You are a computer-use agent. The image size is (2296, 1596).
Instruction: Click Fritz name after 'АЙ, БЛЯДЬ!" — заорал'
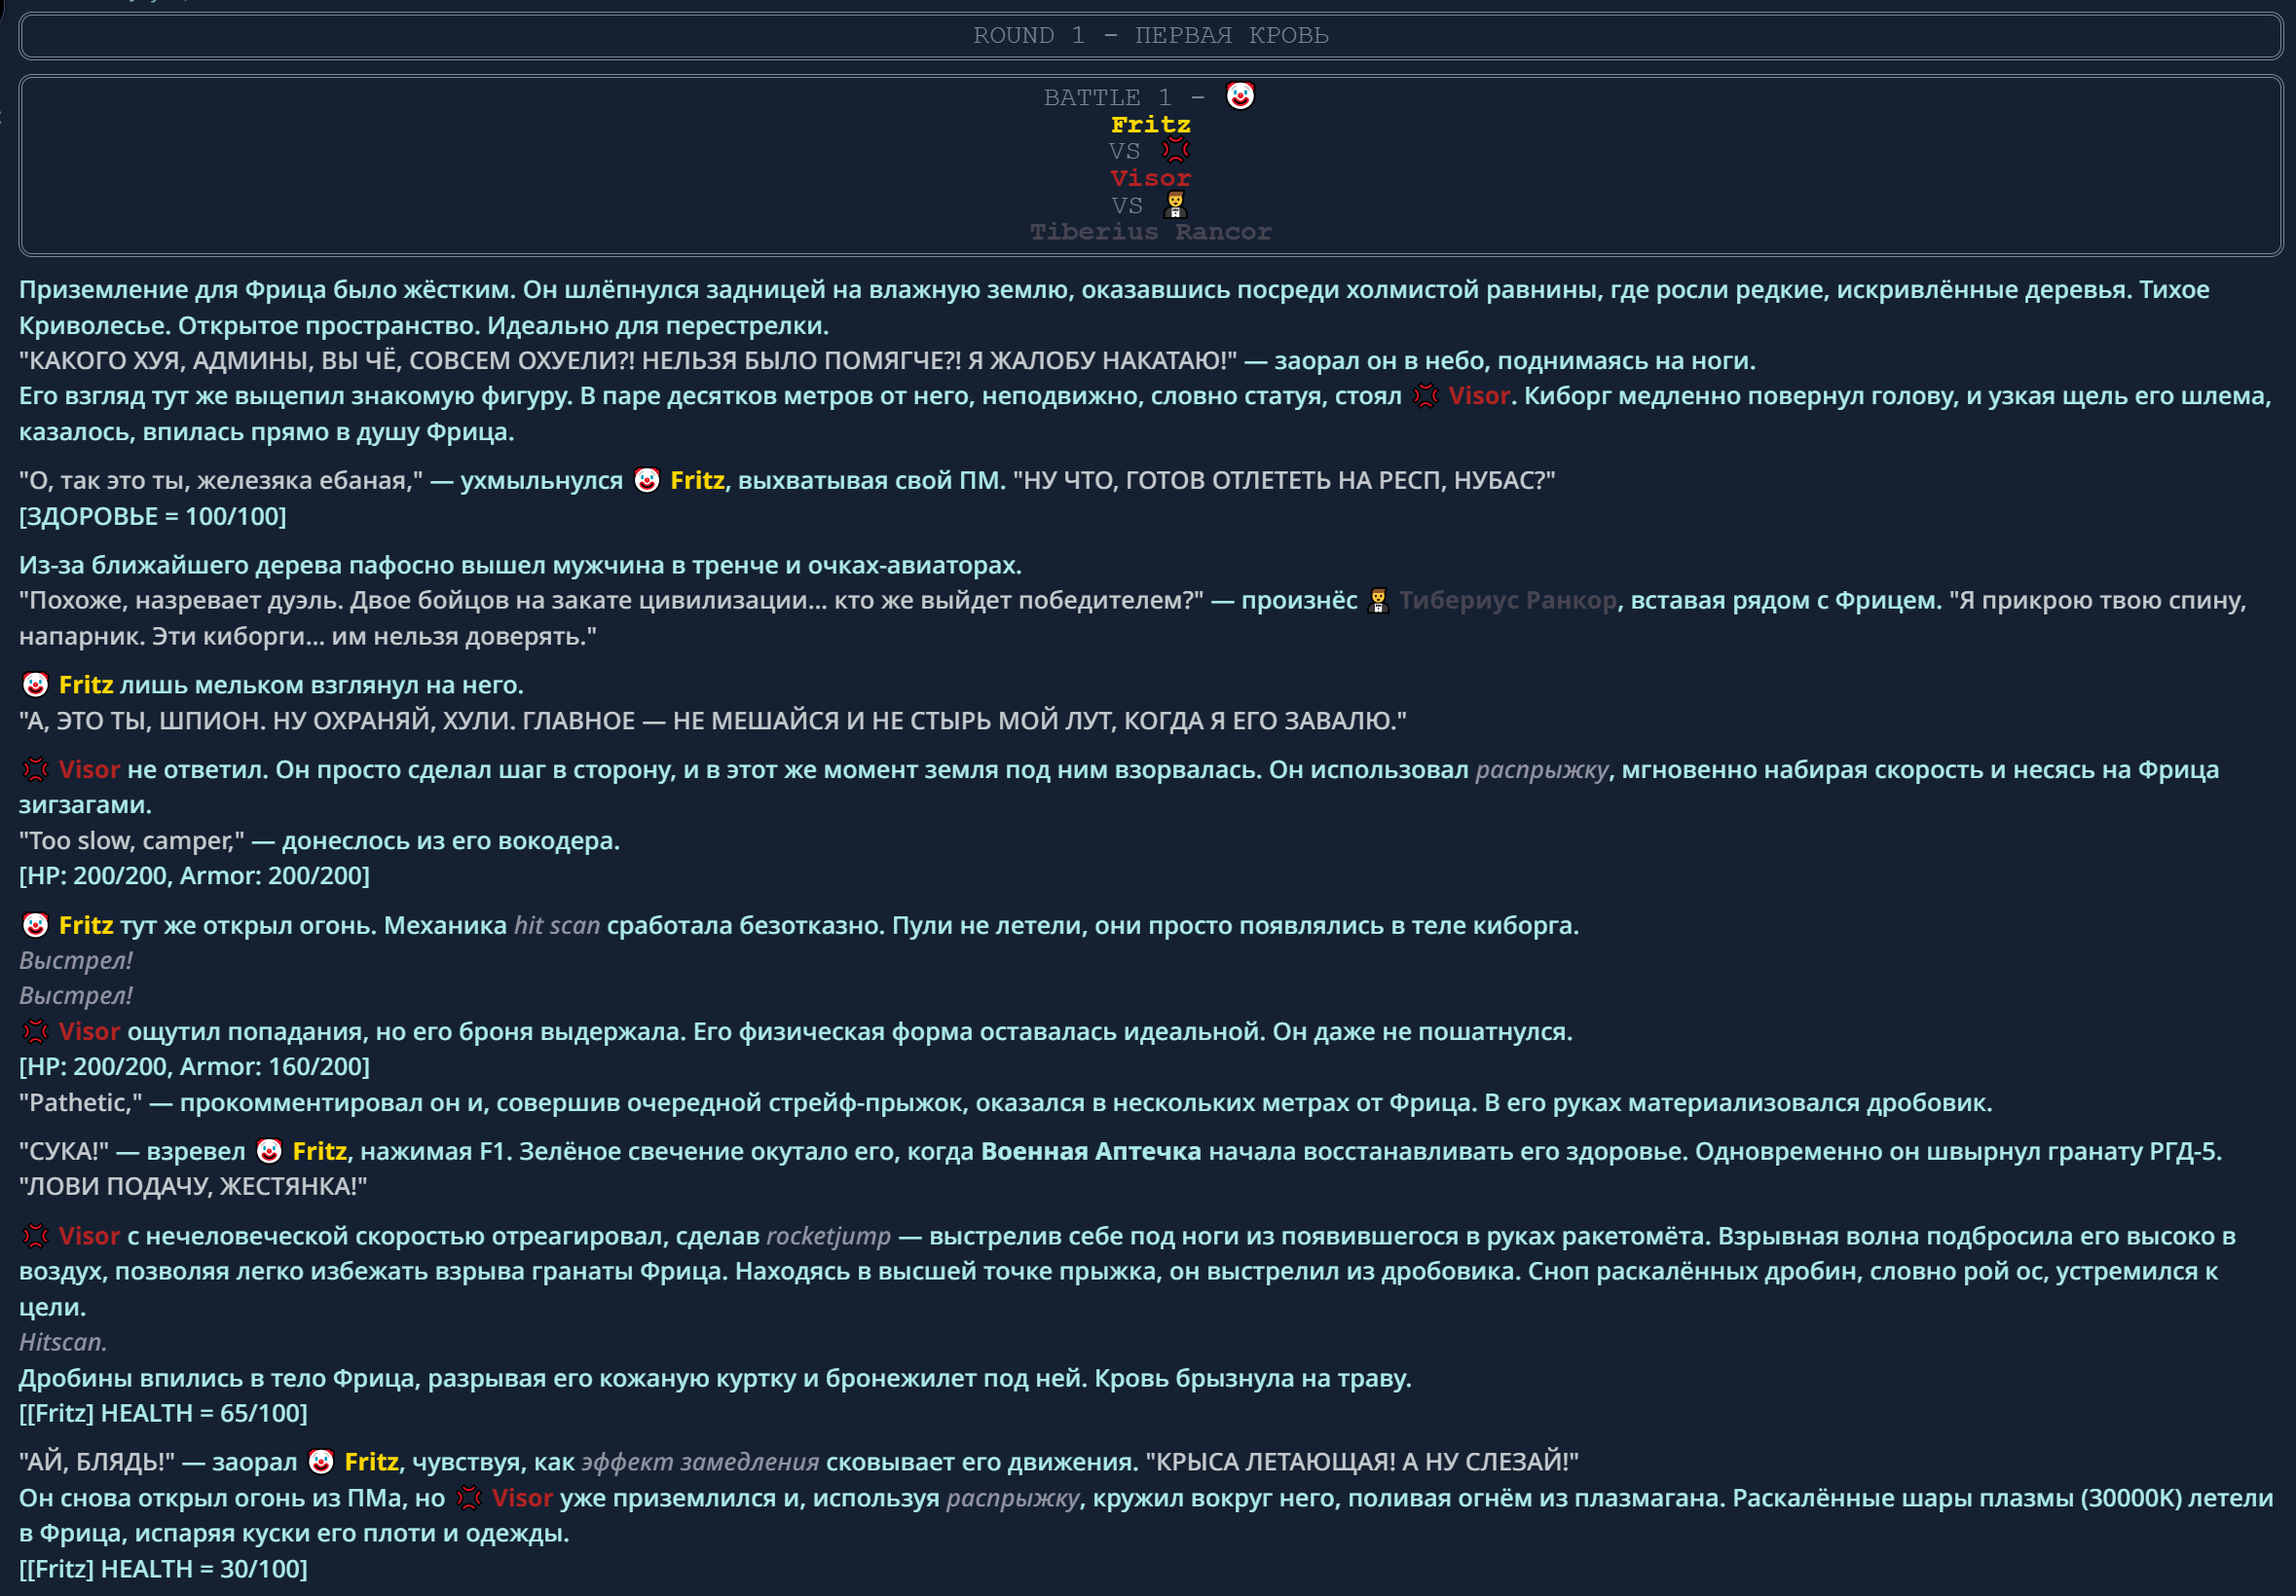[x=371, y=1463]
